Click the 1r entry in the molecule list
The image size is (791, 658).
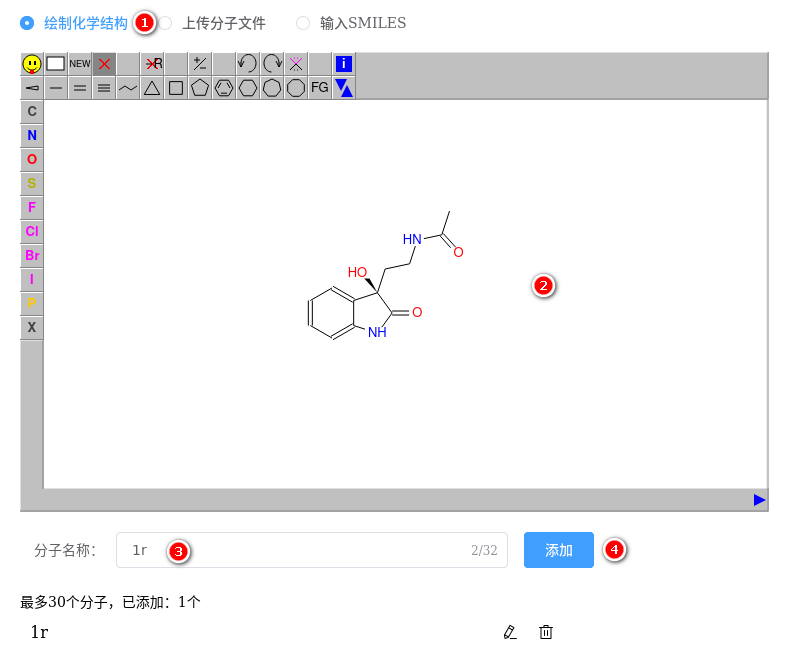[x=39, y=632]
